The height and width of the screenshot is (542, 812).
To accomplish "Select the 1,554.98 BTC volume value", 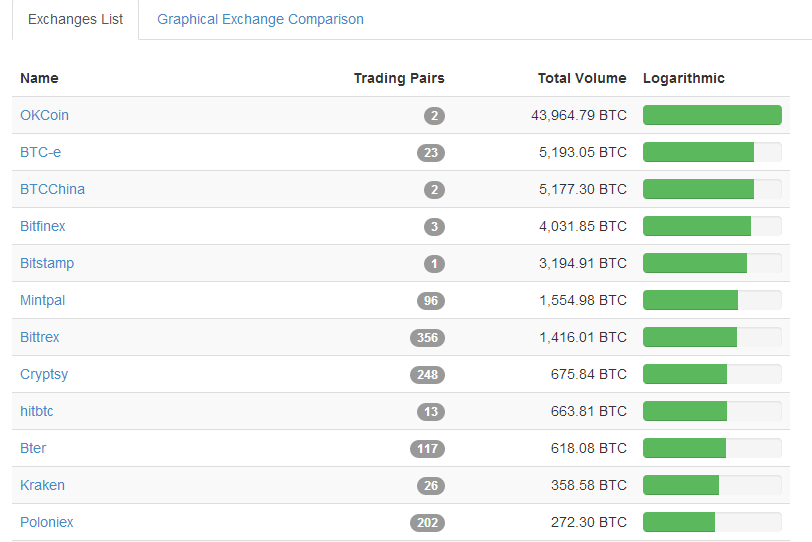I will point(583,300).
